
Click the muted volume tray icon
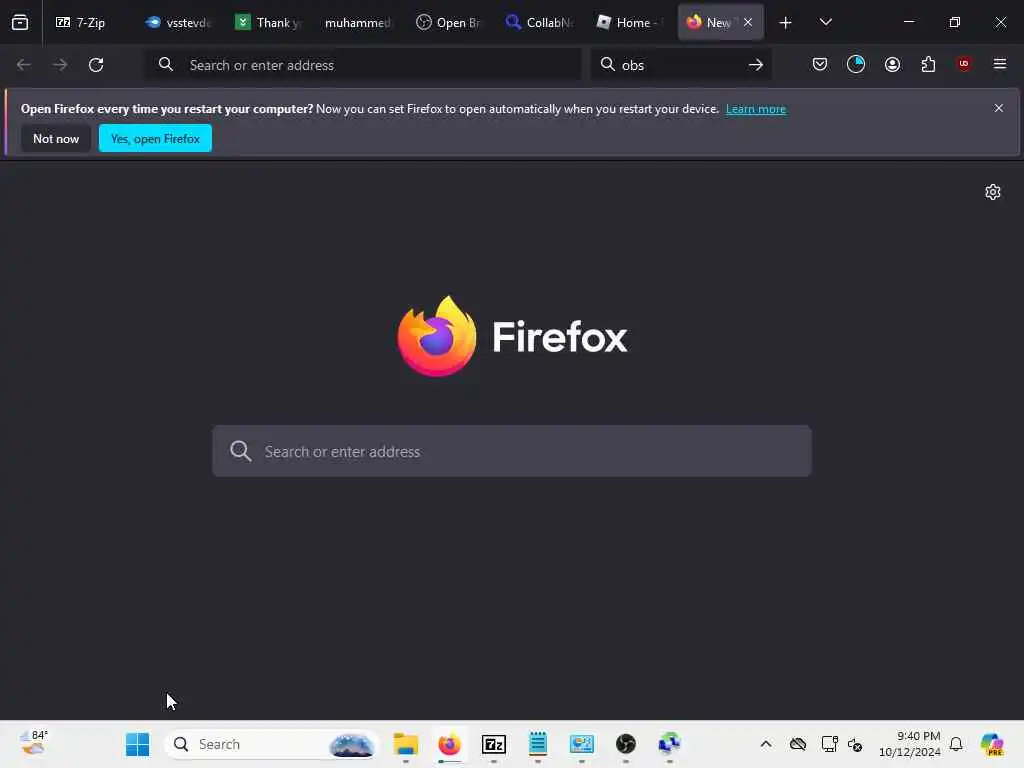point(855,744)
